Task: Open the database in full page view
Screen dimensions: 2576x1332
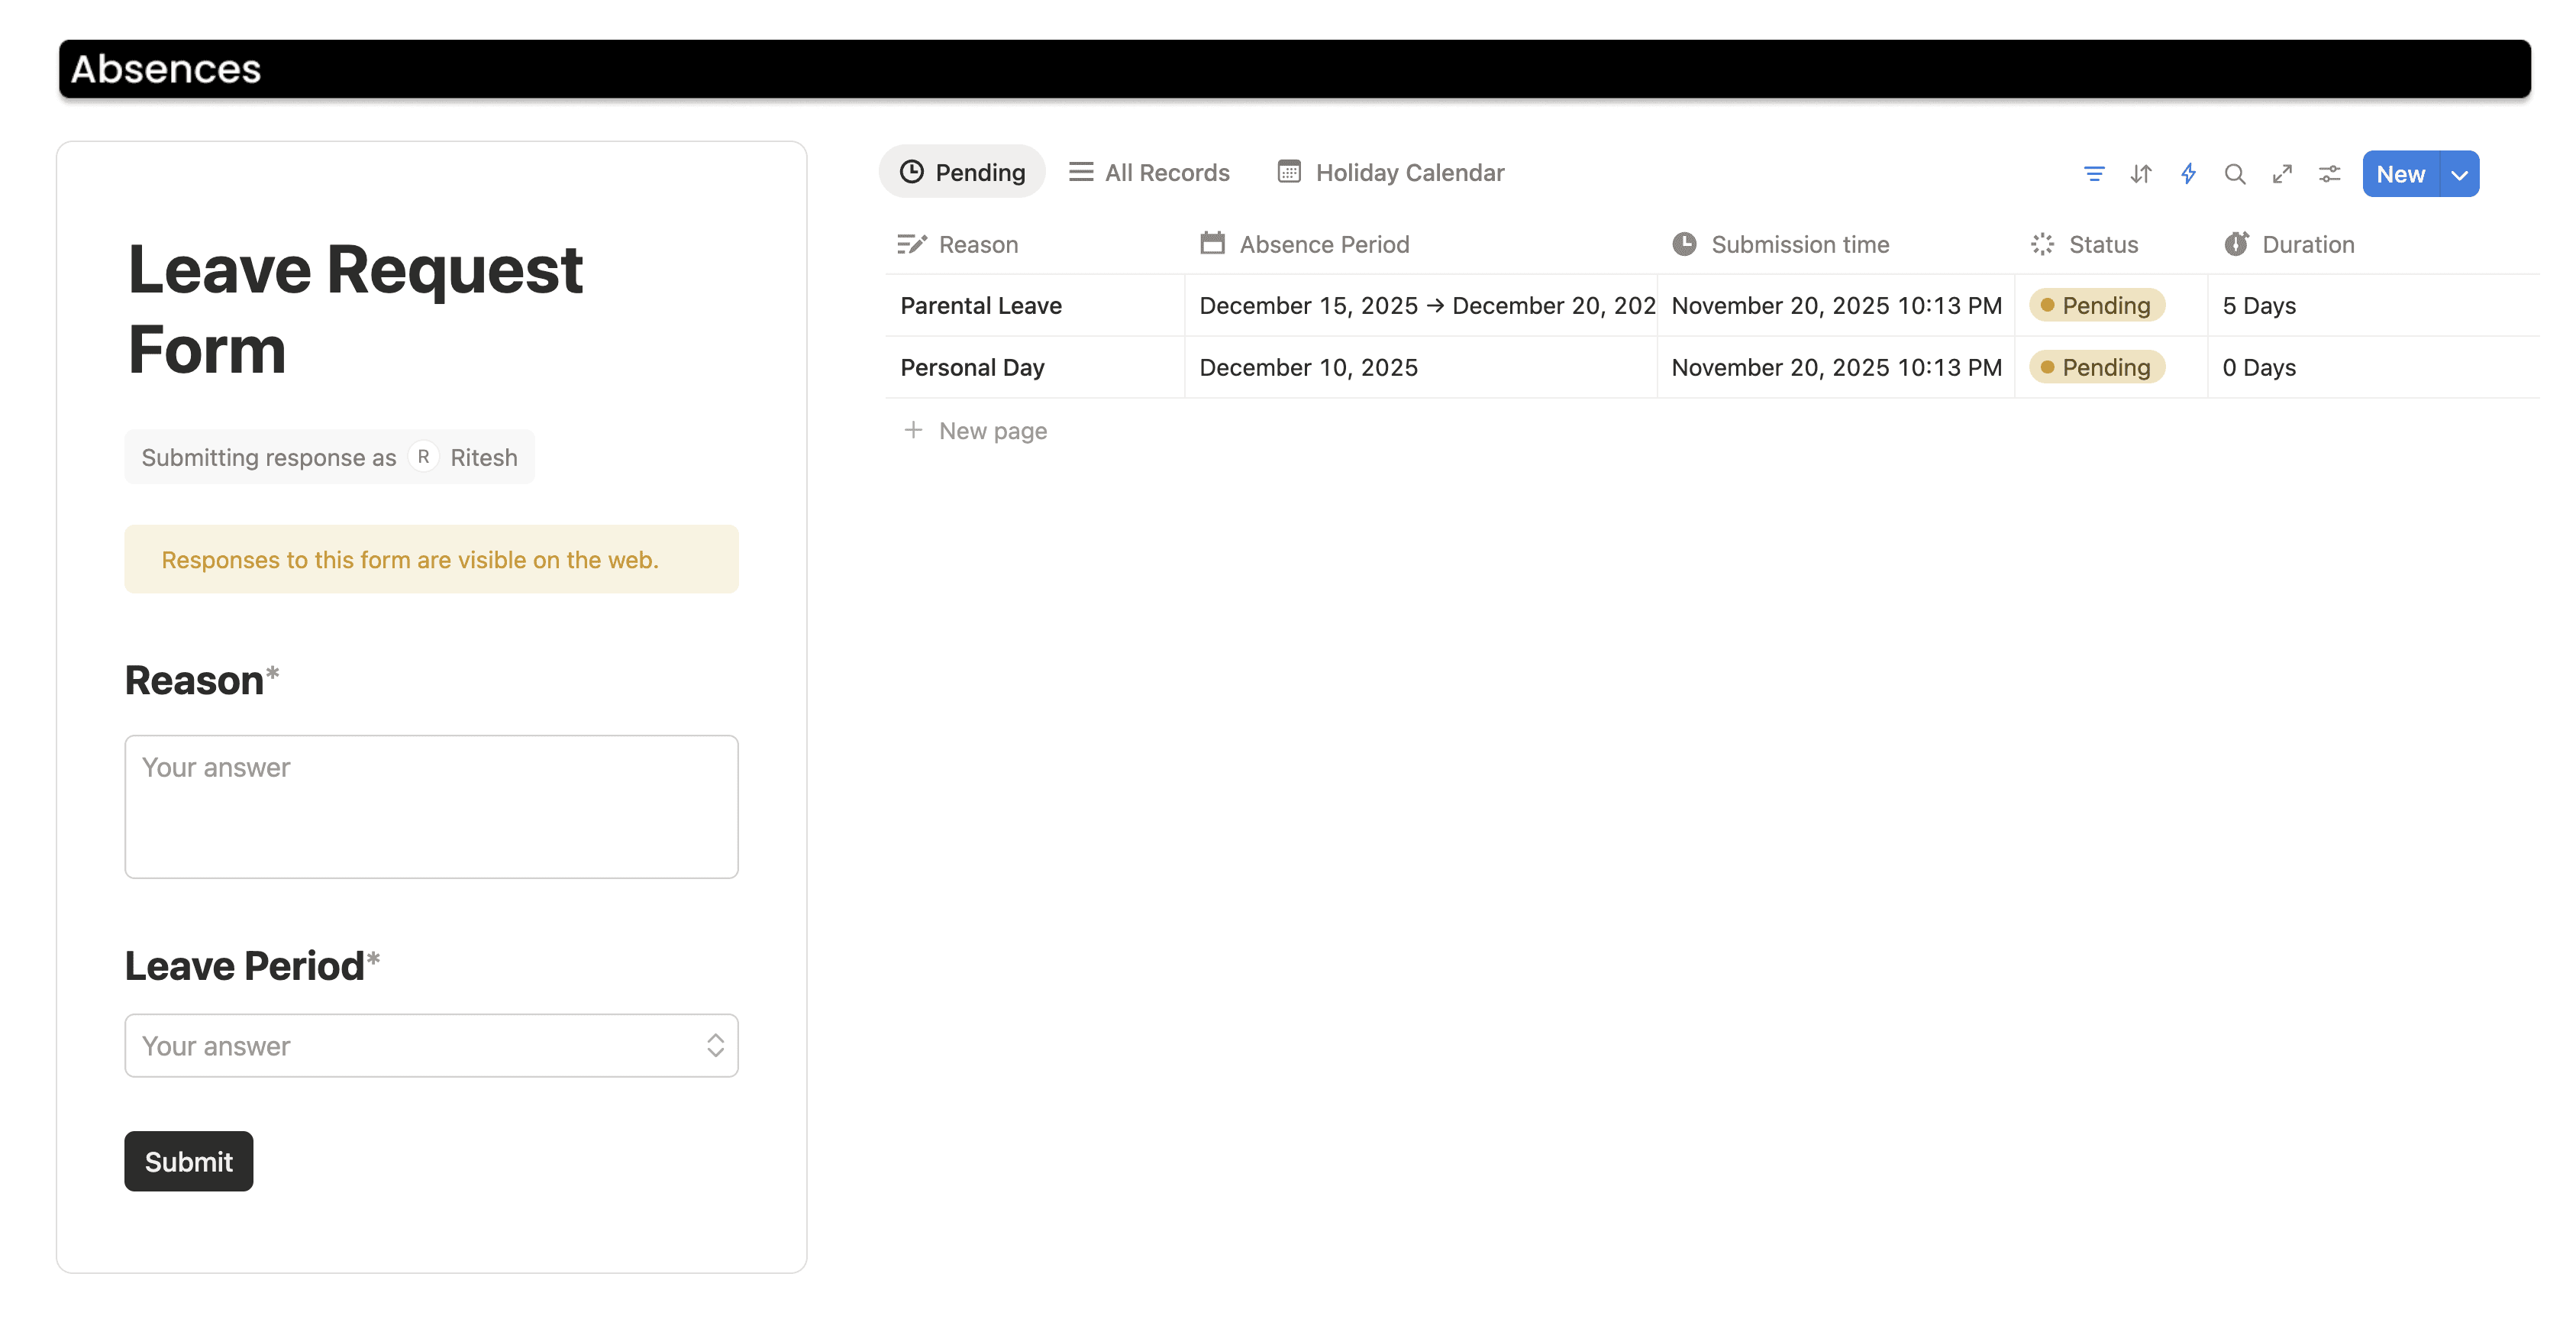Action: (x=2282, y=174)
